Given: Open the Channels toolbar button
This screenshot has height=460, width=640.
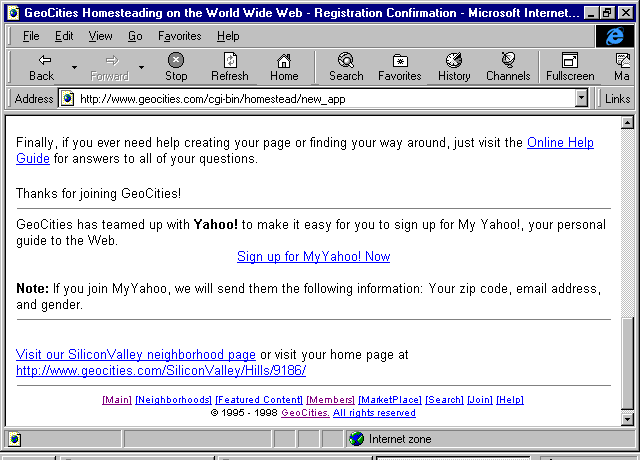Looking at the screenshot, I should 508,67.
